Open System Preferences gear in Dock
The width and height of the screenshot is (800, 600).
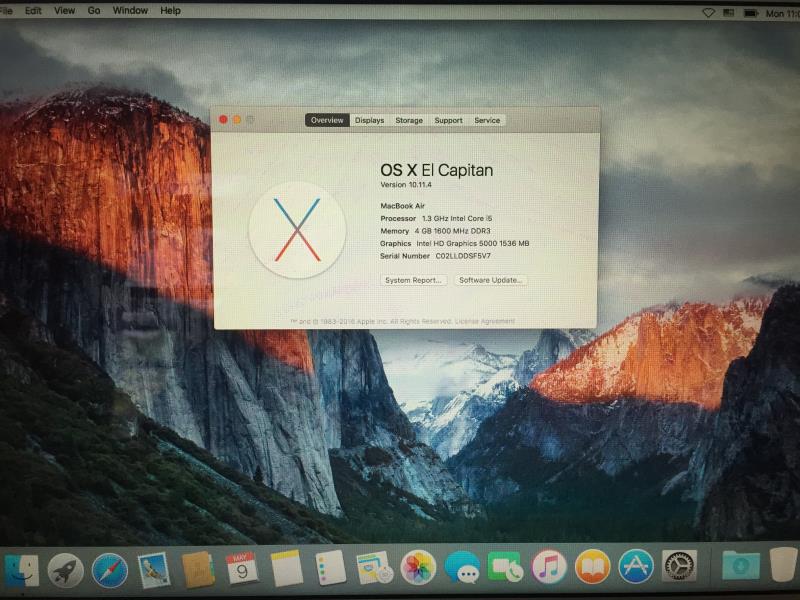[x=679, y=565]
